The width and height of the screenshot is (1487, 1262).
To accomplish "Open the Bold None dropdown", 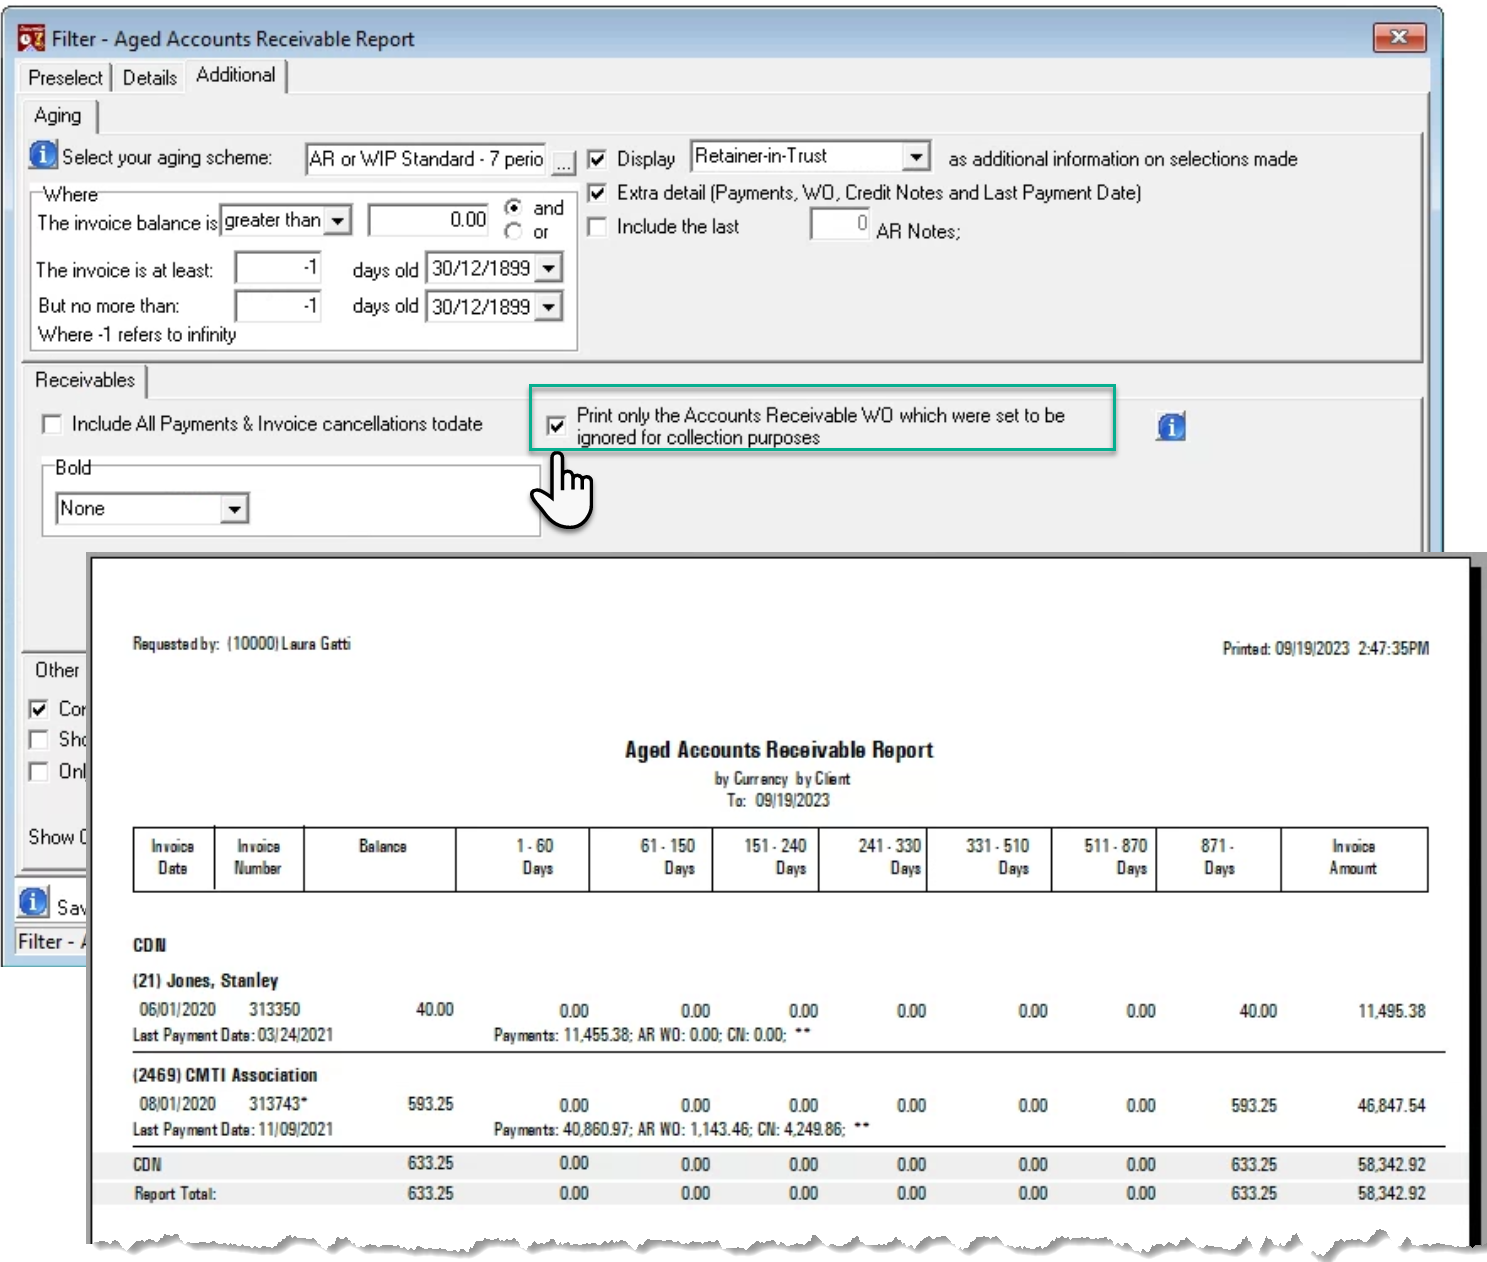I will pyautogui.click(x=234, y=509).
